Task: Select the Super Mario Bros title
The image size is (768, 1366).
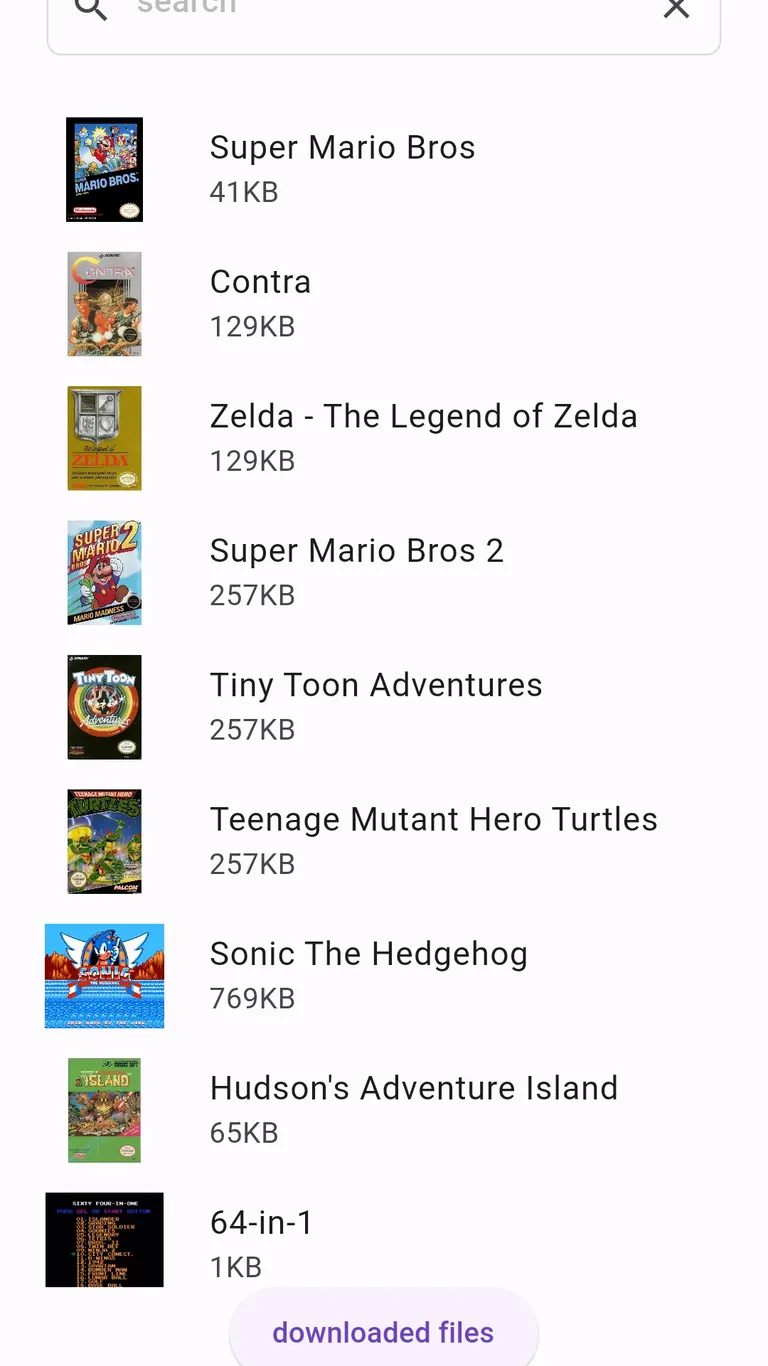Action: [x=342, y=148]
